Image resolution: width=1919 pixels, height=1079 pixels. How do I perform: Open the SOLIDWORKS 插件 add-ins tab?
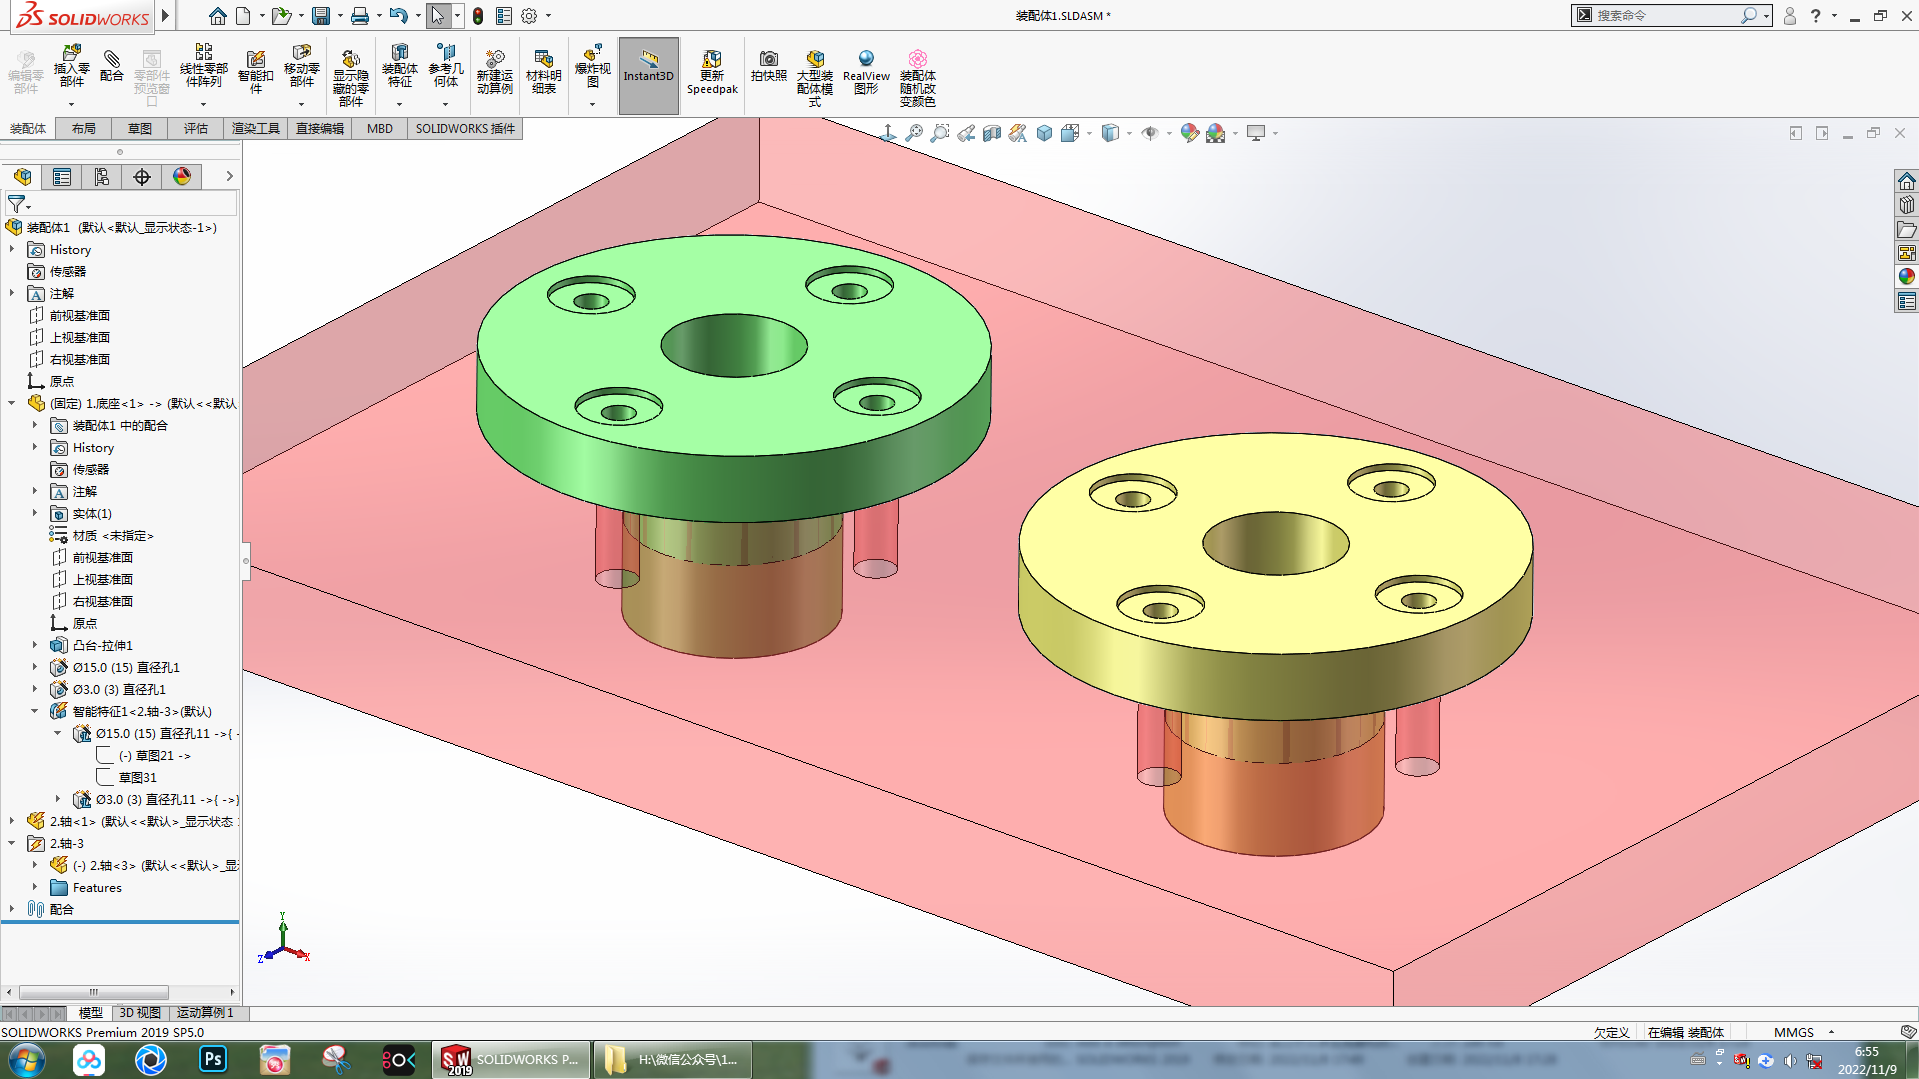tap(465, 128)
